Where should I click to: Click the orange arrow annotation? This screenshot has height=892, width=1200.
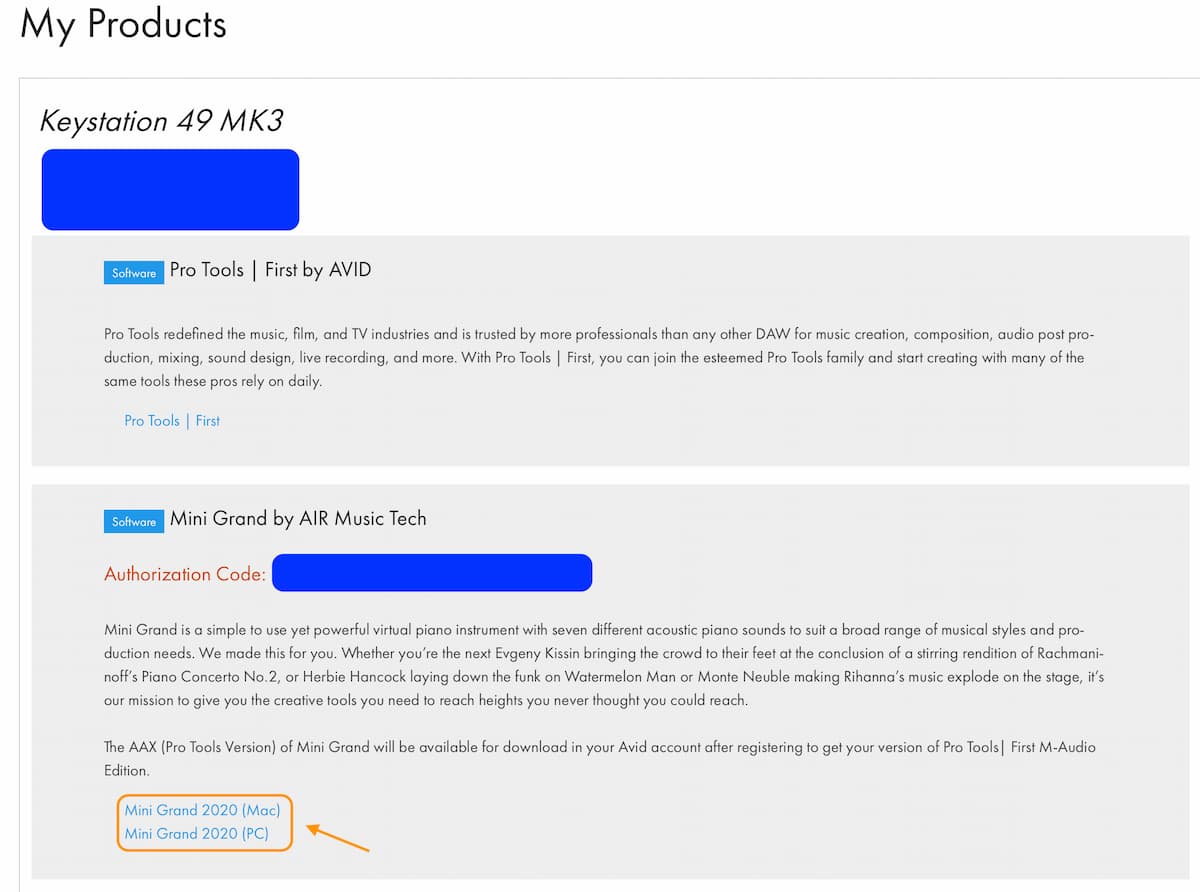tap(338, 838)
